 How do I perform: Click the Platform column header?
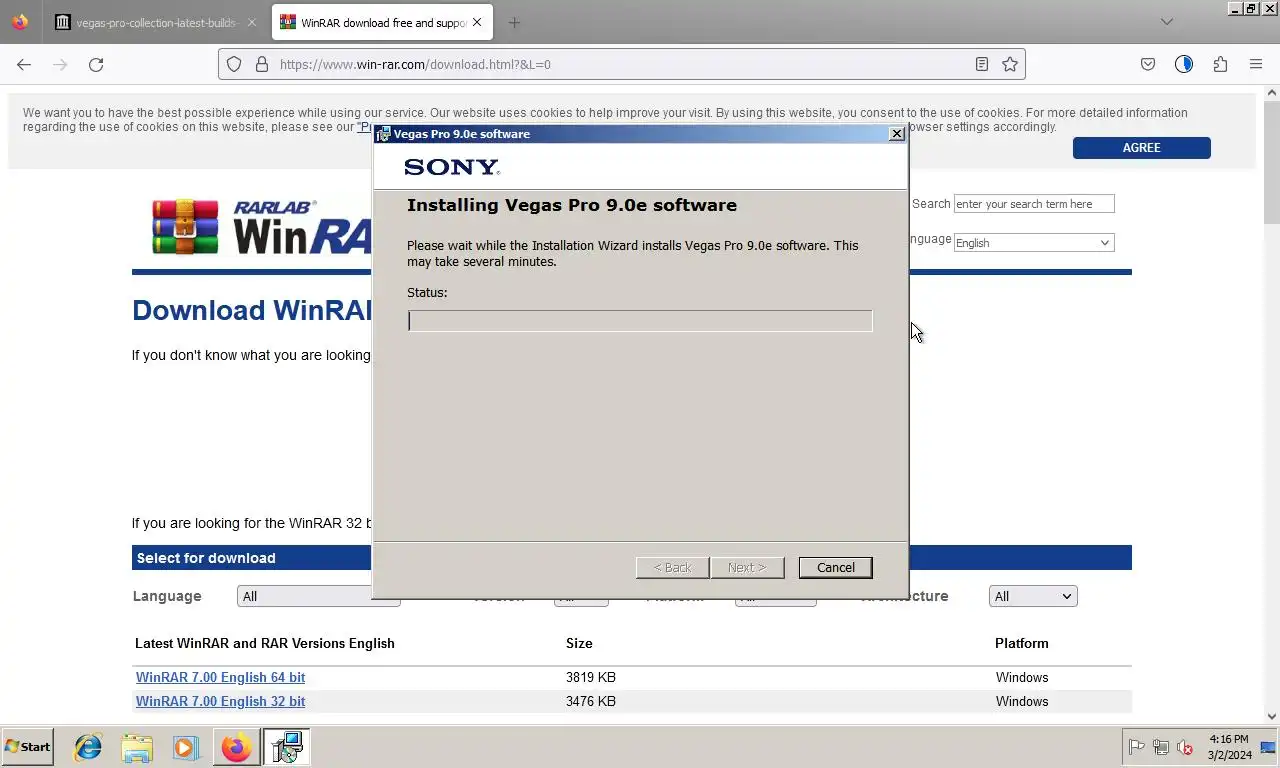click(x=1021, y=643)
